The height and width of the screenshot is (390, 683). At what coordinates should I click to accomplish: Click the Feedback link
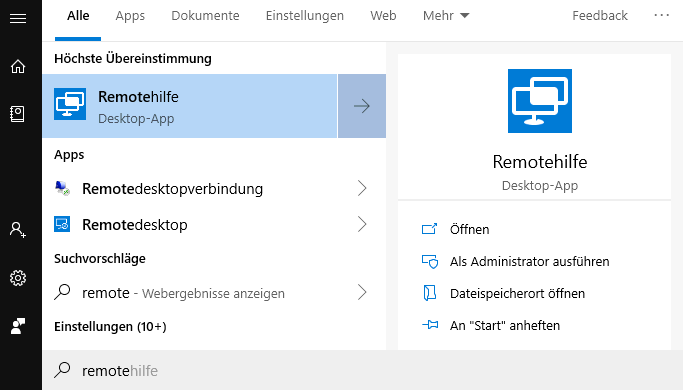coord(600,16)
